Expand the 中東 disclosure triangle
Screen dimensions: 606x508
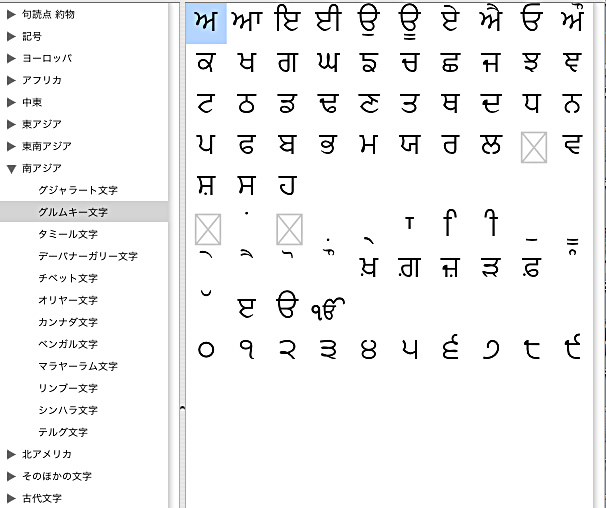click(x=12, y=102)
